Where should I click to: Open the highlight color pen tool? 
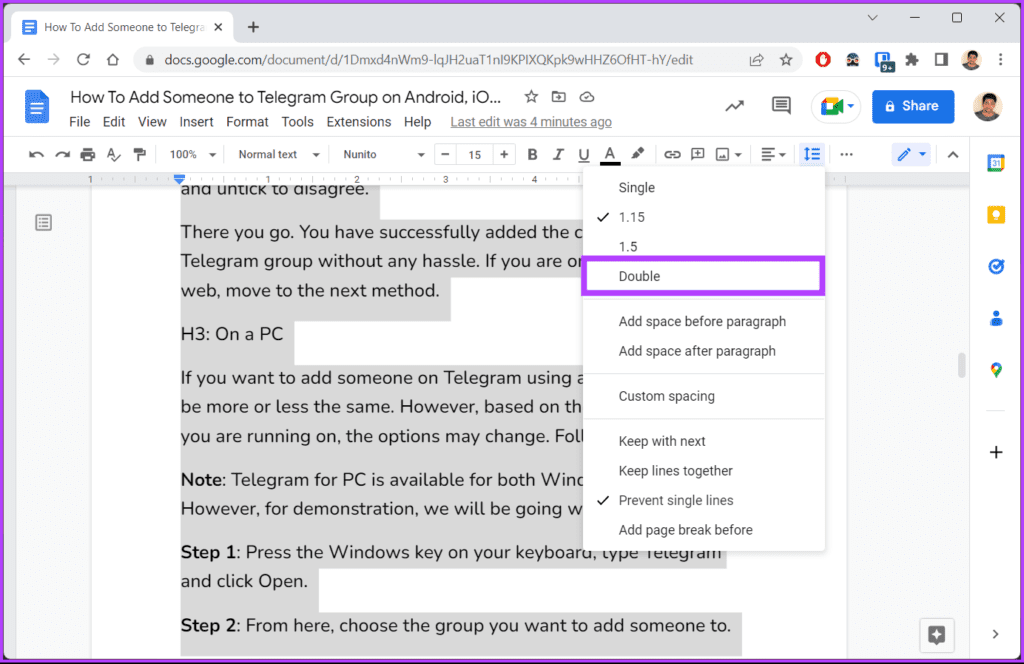pos(637,155)
